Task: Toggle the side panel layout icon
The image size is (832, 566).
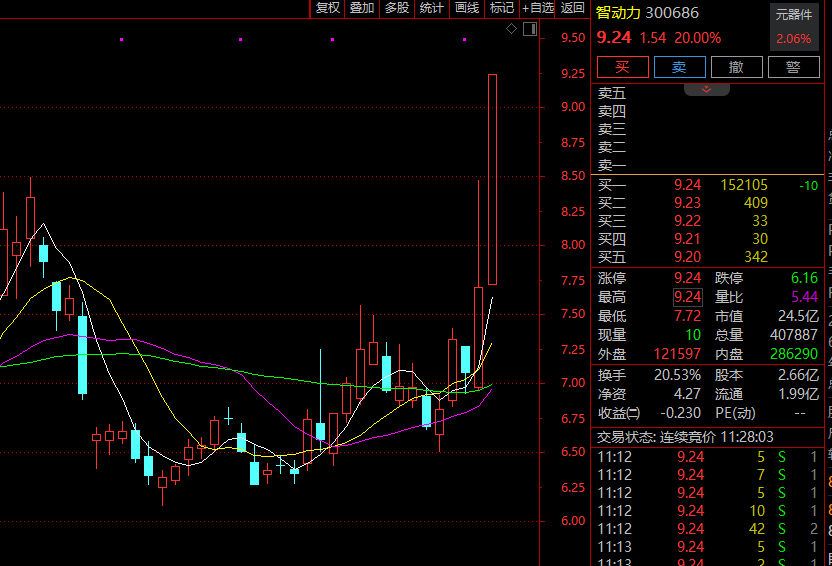Action: pyautogui.click(x=530, y=29)
